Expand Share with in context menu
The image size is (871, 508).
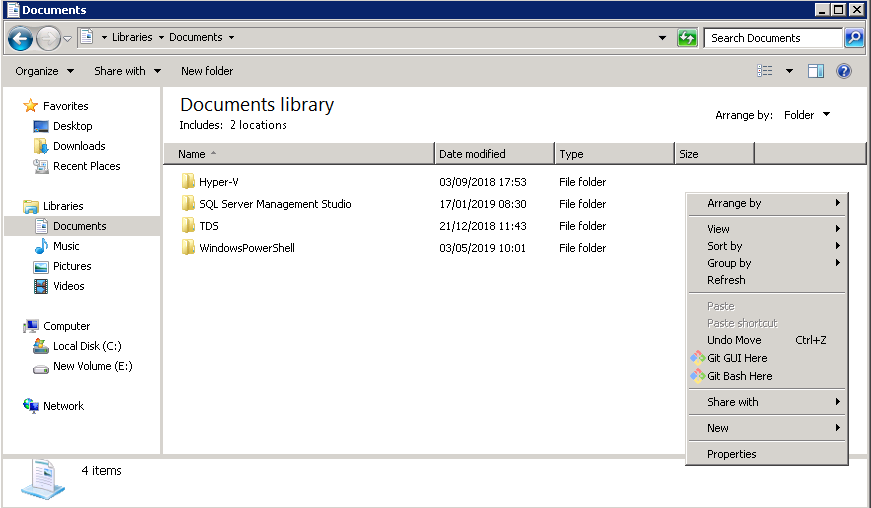(767, 402)
